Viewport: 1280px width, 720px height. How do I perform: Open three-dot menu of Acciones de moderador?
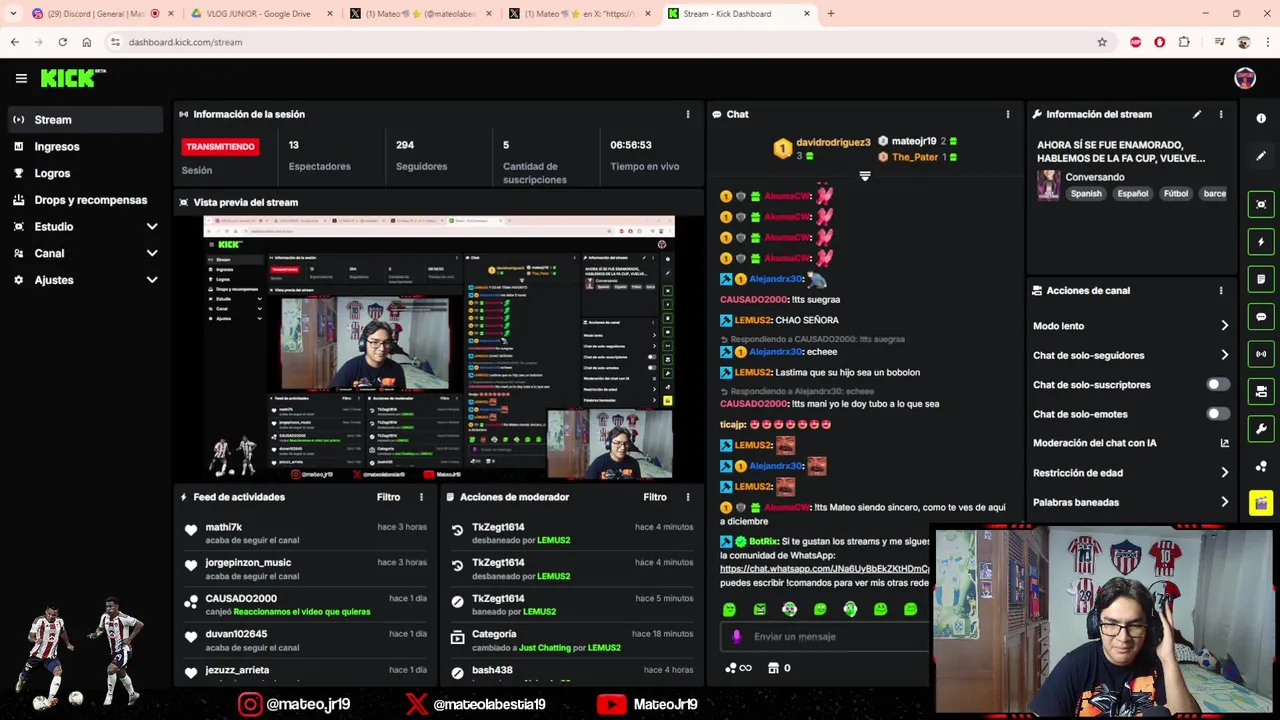pyautogui.click(x=688, y=497)
